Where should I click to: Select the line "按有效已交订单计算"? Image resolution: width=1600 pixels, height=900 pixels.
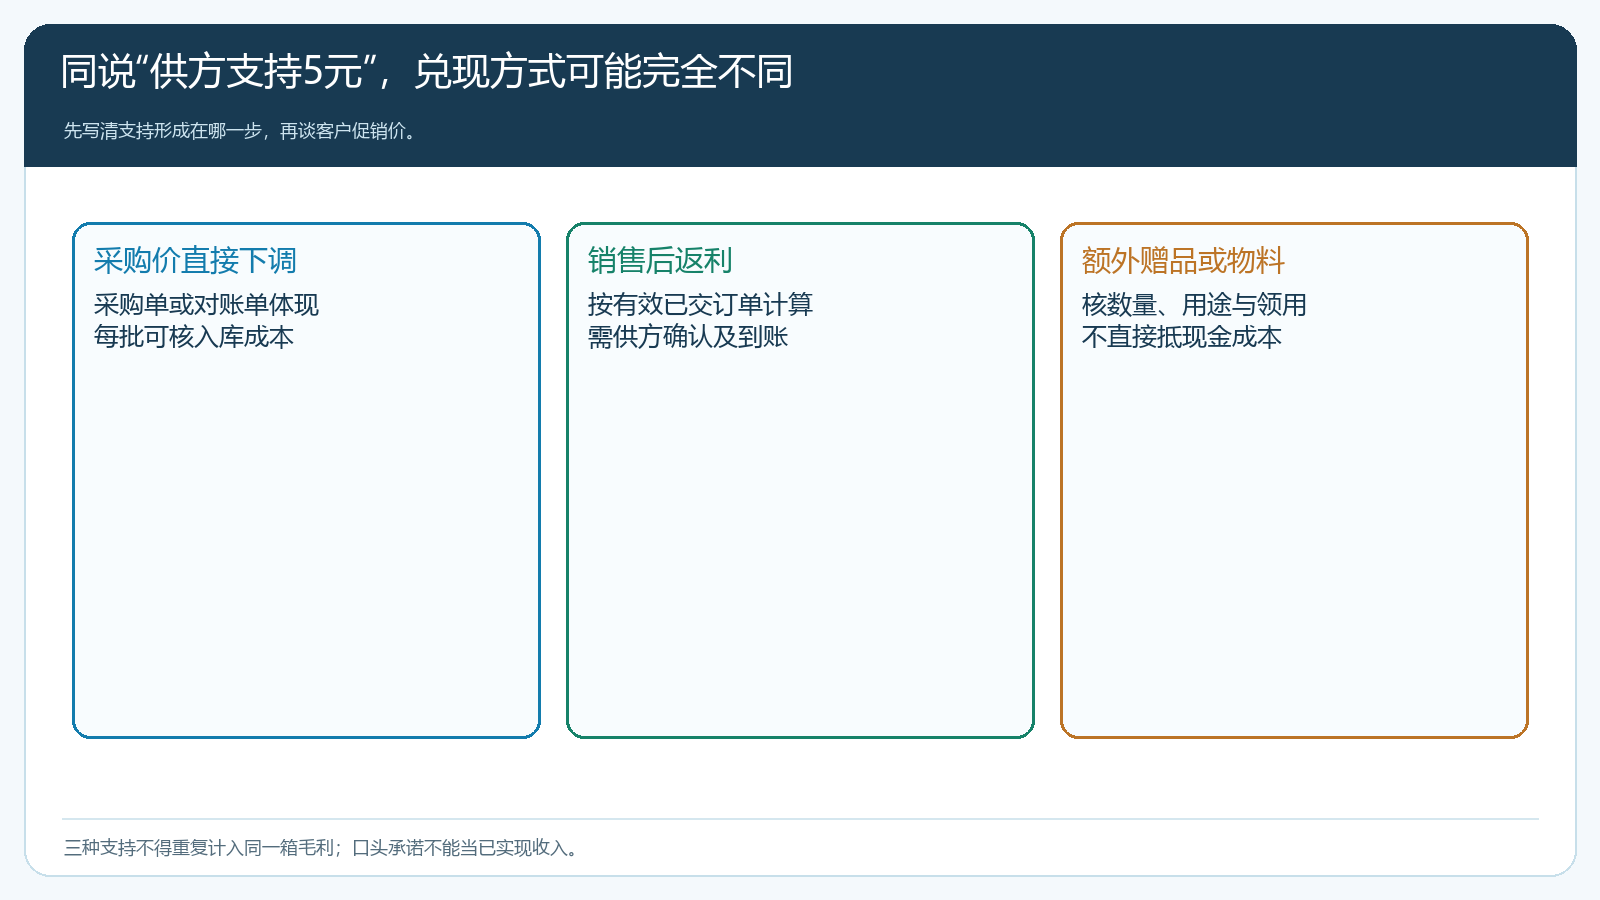(x=700, y=304)
